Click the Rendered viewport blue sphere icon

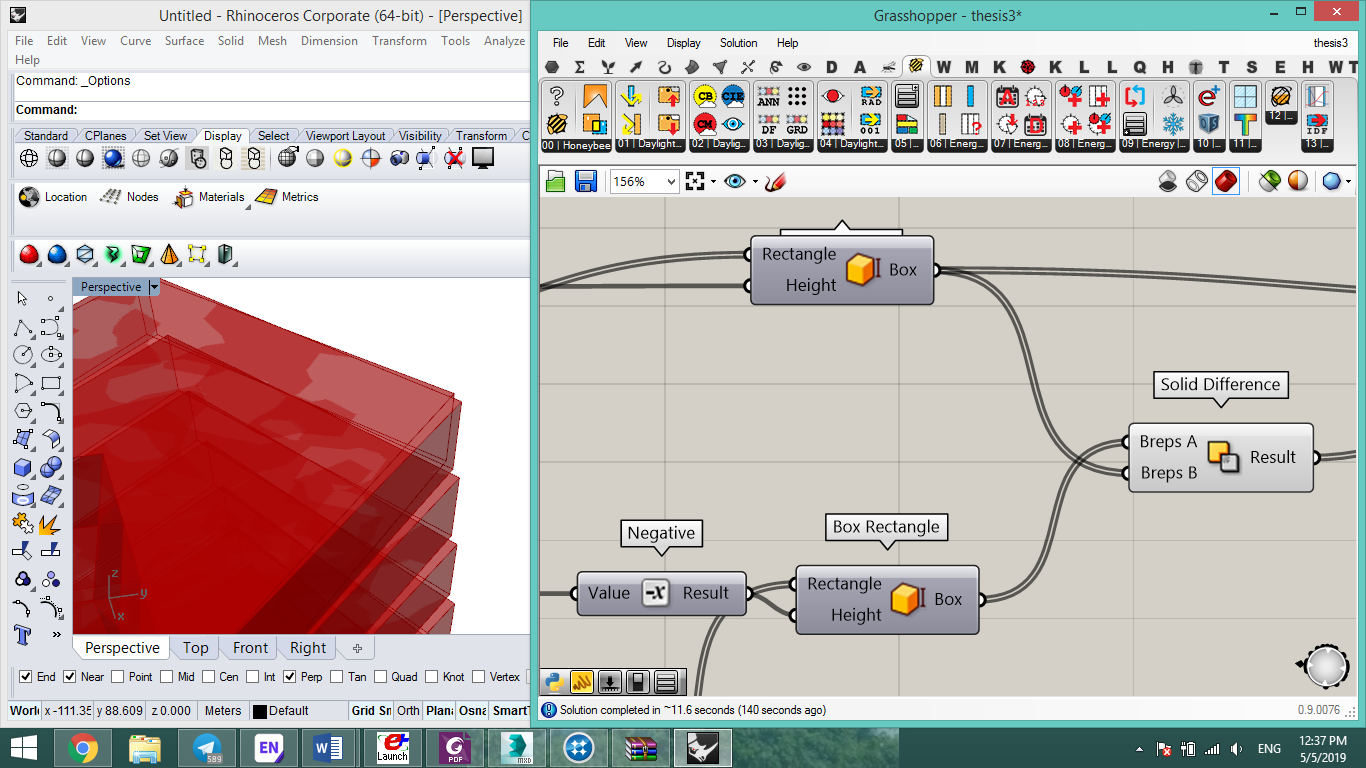pyautogui.click(x=113, y=158)
